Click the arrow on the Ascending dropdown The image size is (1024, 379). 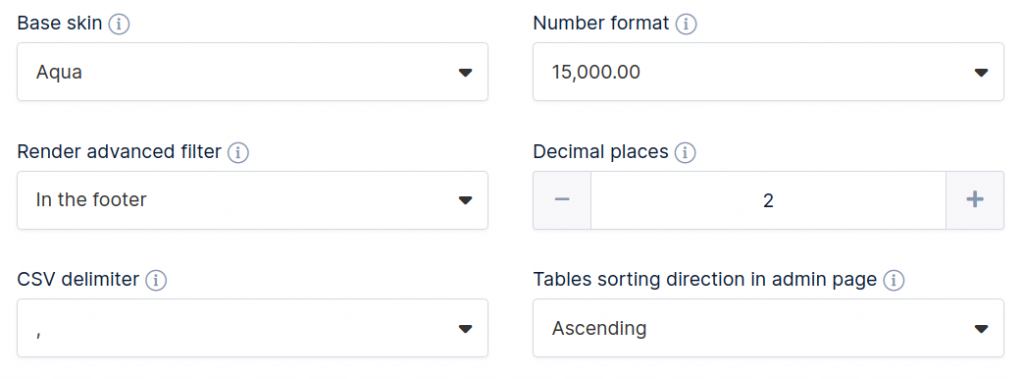pos(981,329)
